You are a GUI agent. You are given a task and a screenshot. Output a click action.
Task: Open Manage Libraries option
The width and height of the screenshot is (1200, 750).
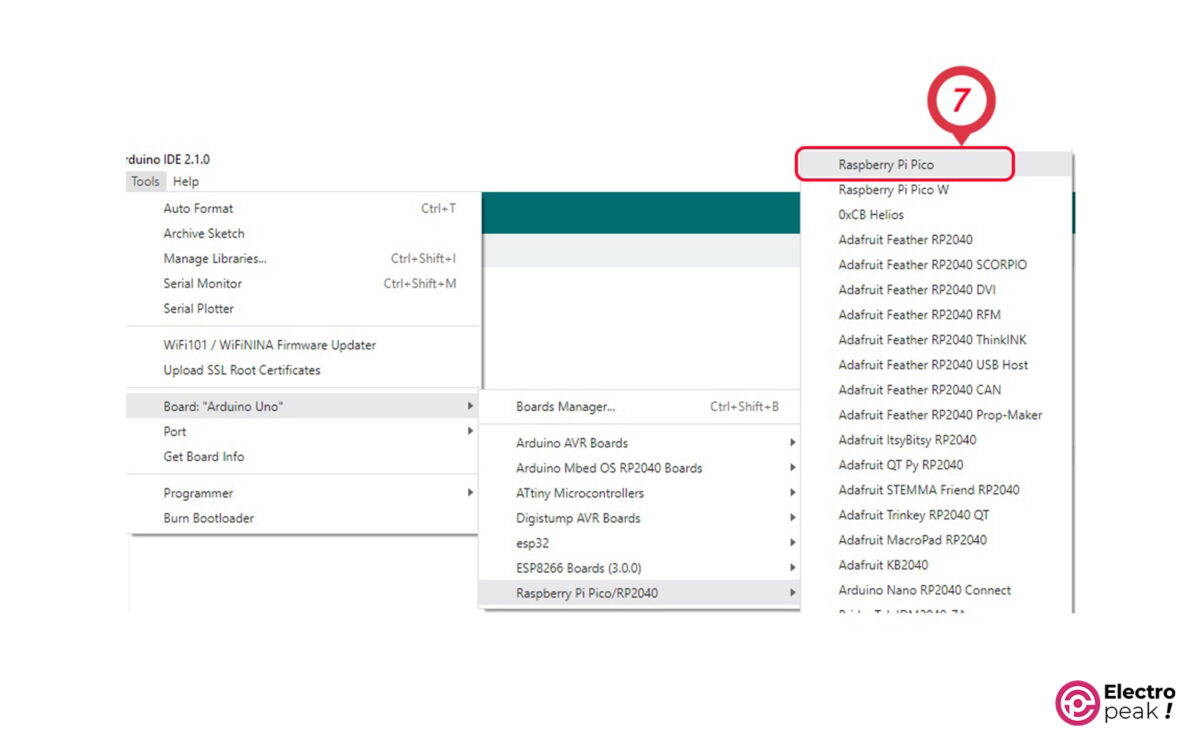click(x=215, y=258)
